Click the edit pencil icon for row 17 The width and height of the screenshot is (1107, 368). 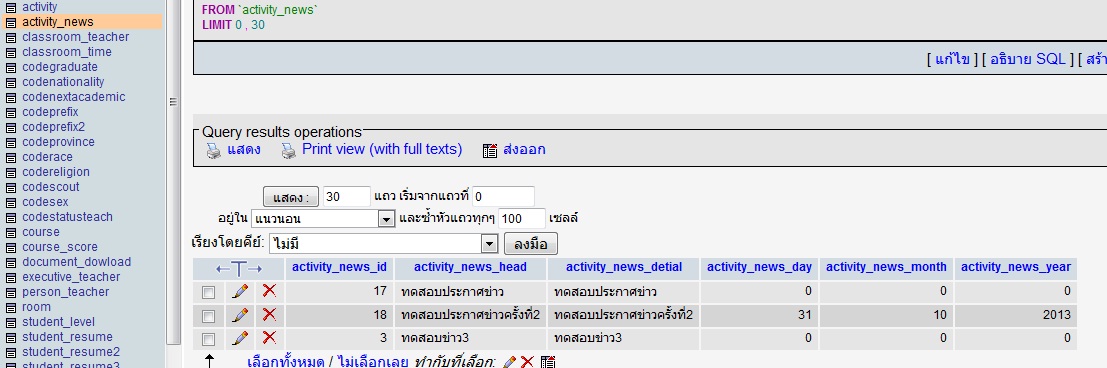[x=240, y=291]
